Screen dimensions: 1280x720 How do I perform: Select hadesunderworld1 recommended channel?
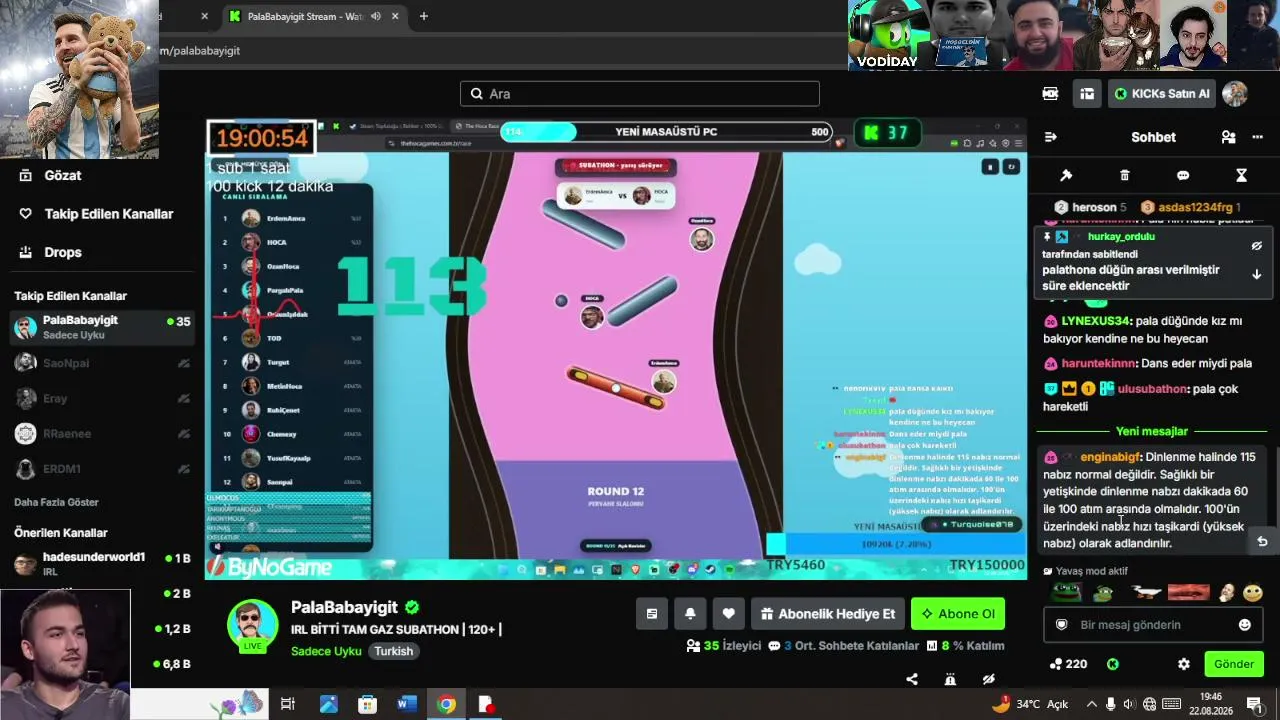(x=100, y=564)
